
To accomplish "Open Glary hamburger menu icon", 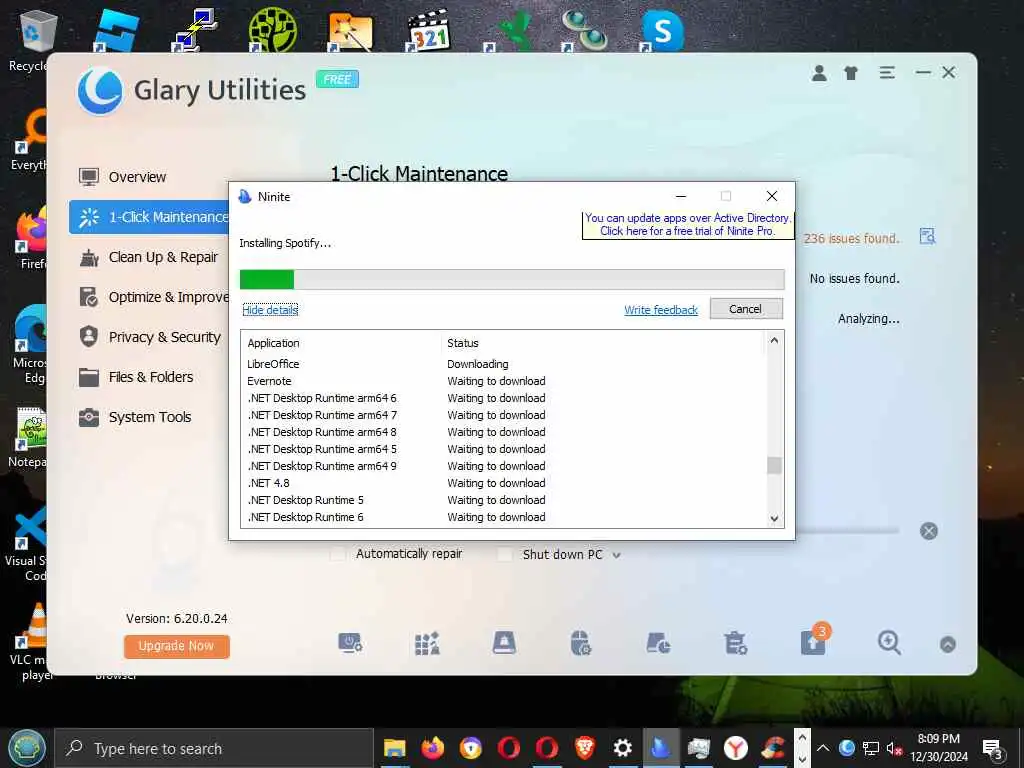I will [887, 72].
